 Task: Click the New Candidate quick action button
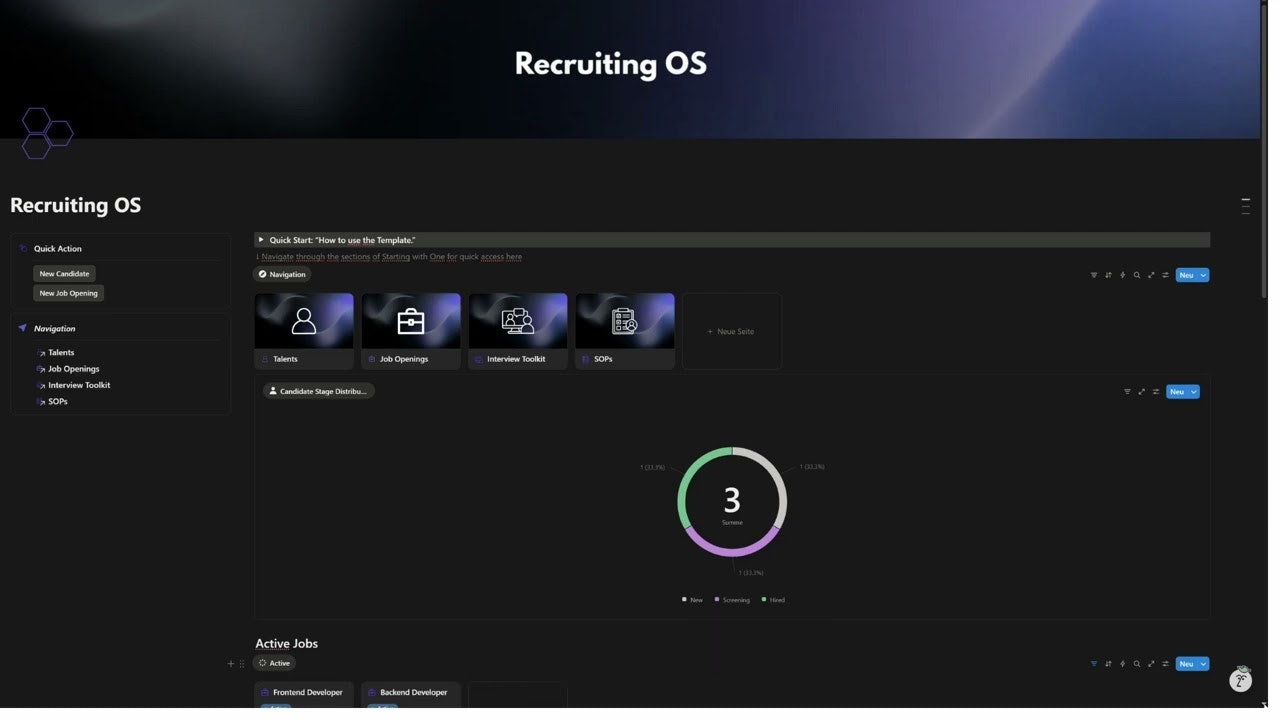tap(64, 273)
